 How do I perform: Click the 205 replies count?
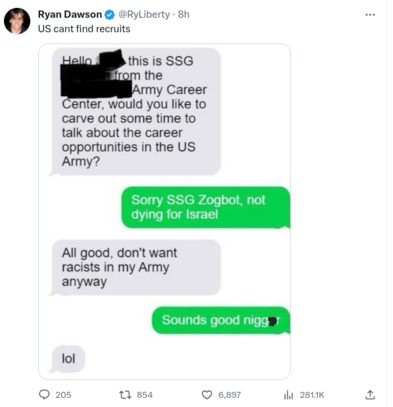coord(63,395)
